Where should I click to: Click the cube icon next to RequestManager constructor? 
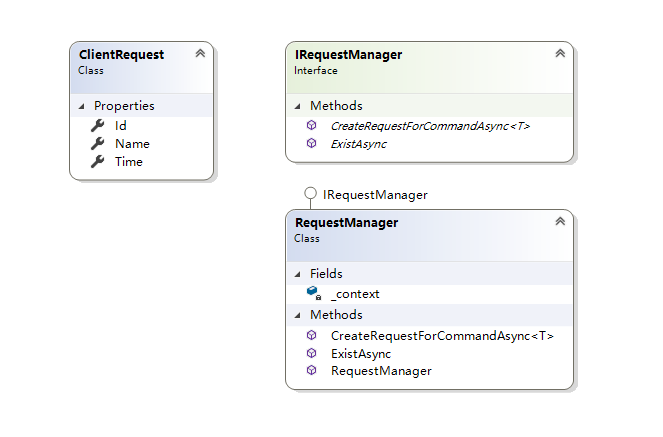pyautogui.click(x=312, y=371)
